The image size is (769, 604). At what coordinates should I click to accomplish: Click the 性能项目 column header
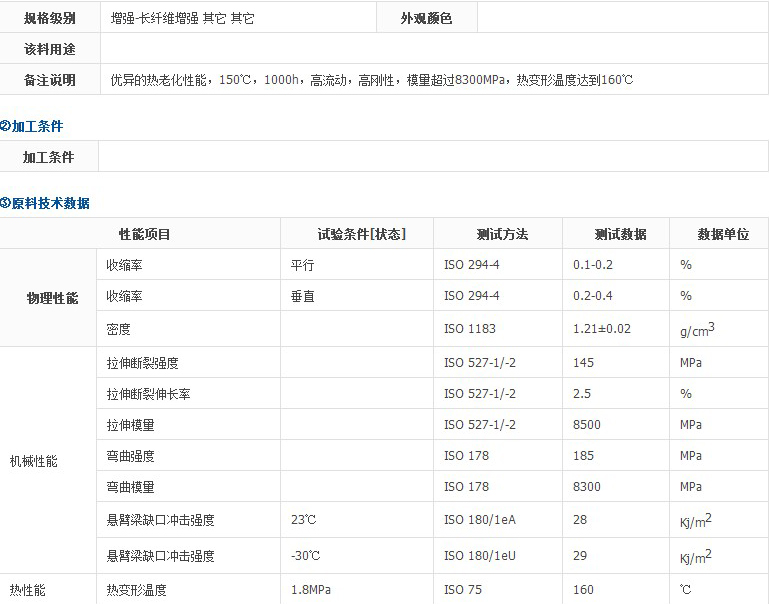tap(145, 234)
